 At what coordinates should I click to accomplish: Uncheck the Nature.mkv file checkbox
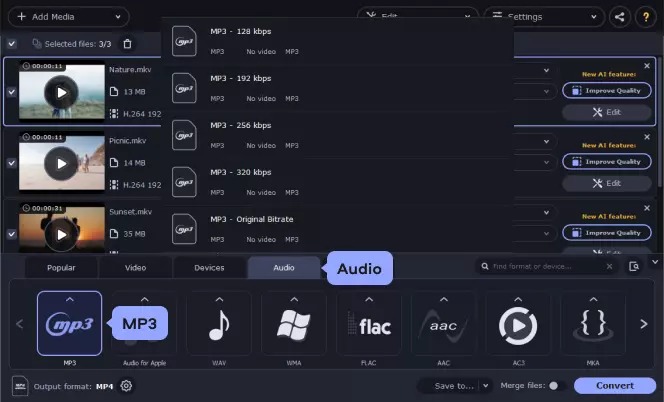click(12, 92)
